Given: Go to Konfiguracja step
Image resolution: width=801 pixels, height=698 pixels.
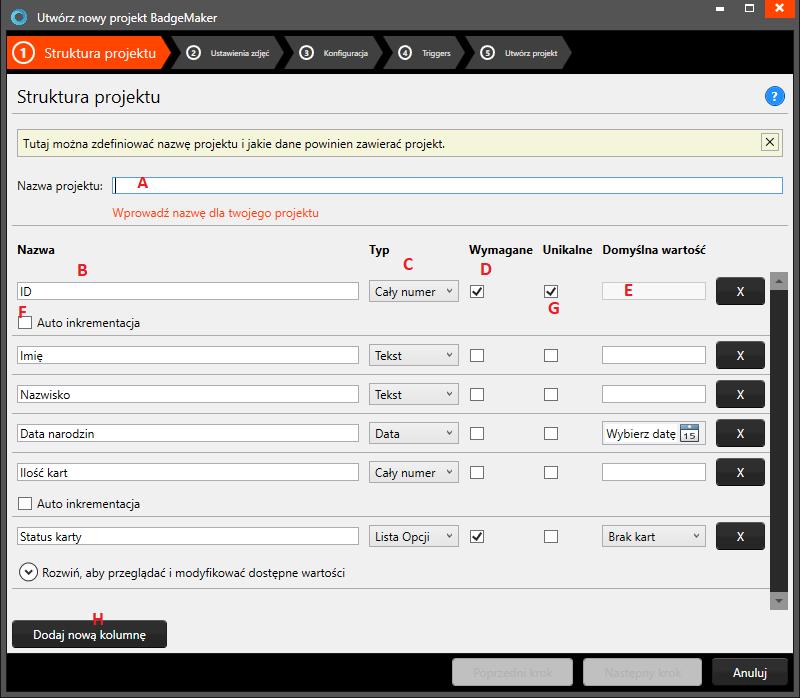Looking at the screenshot, I should [x=335, y=53].
